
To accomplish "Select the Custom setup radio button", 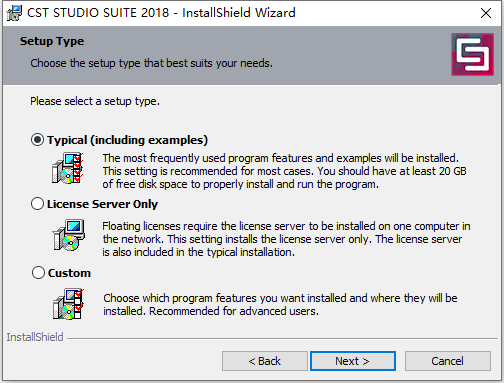I will pyautogui.click(x=38, y=273).
